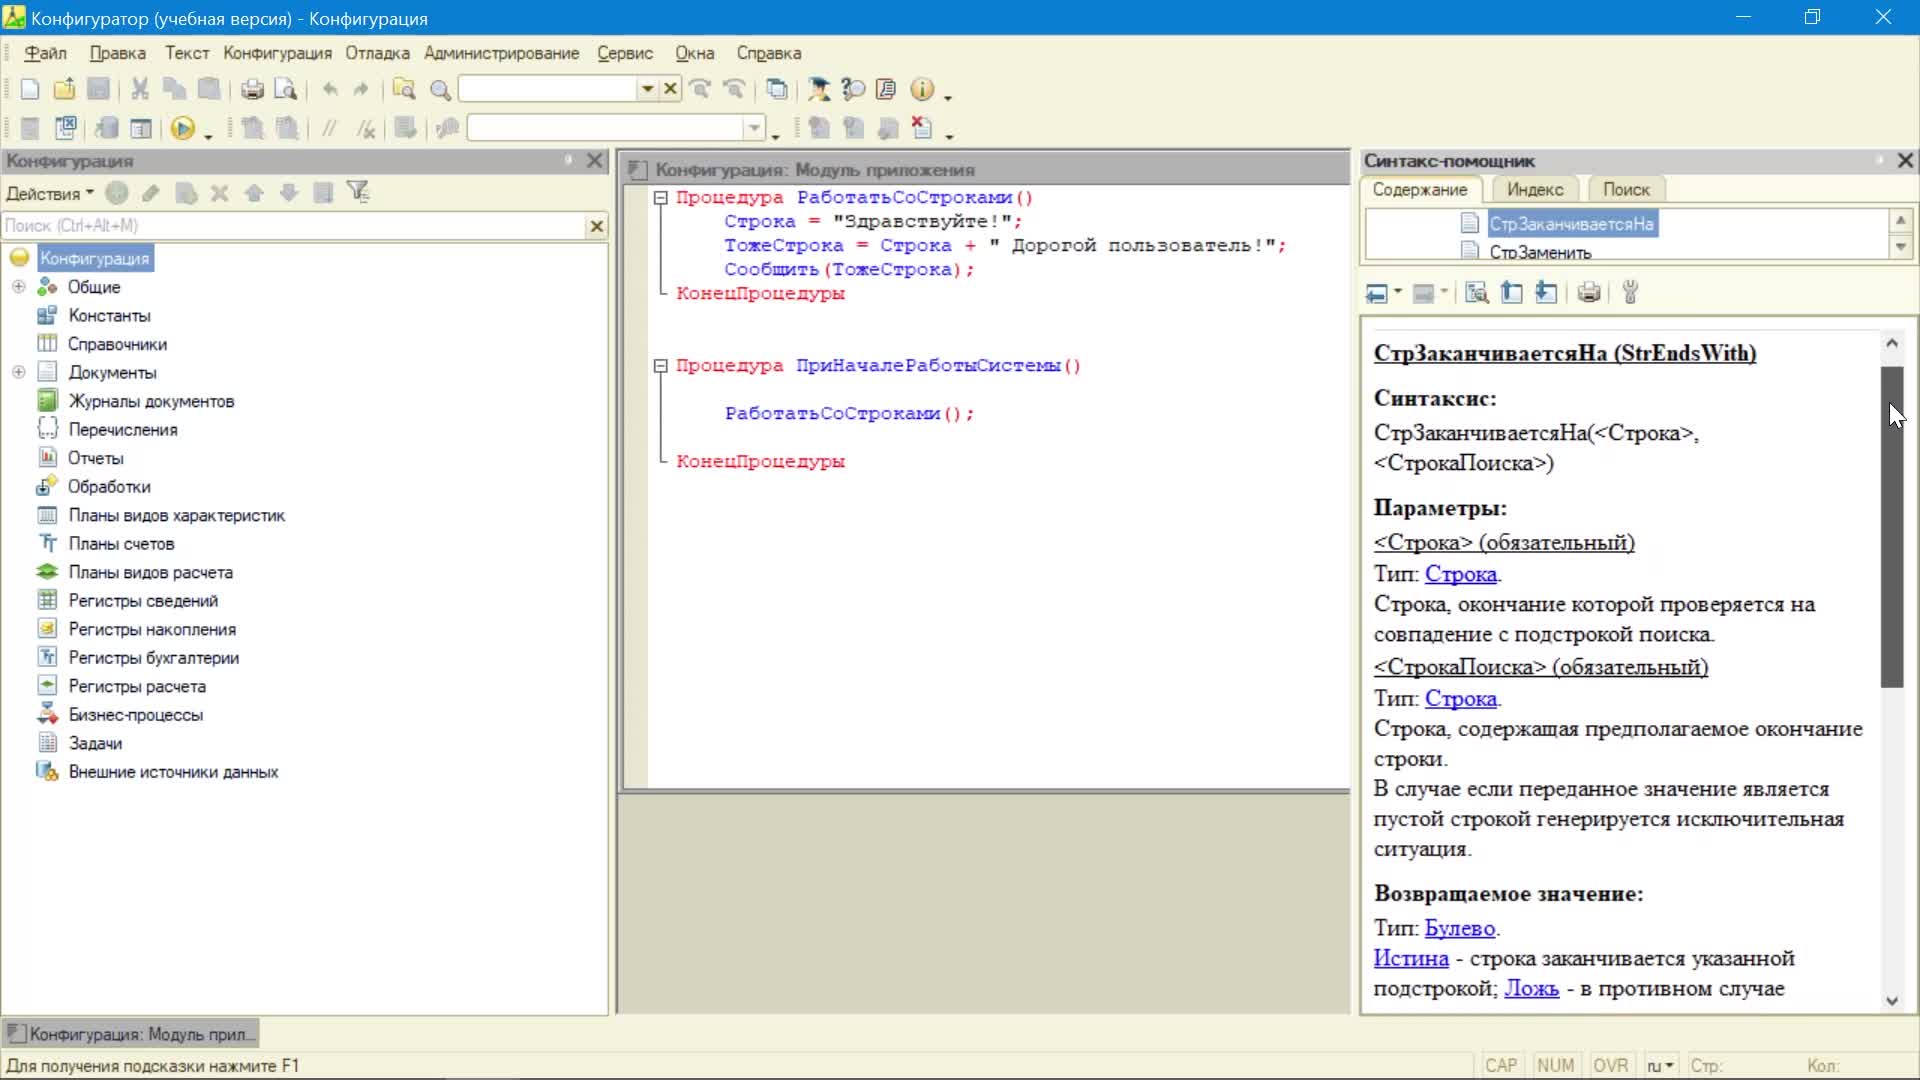Expand the Документы tree node
The image size is (1920, 1080).
(18, 372)
